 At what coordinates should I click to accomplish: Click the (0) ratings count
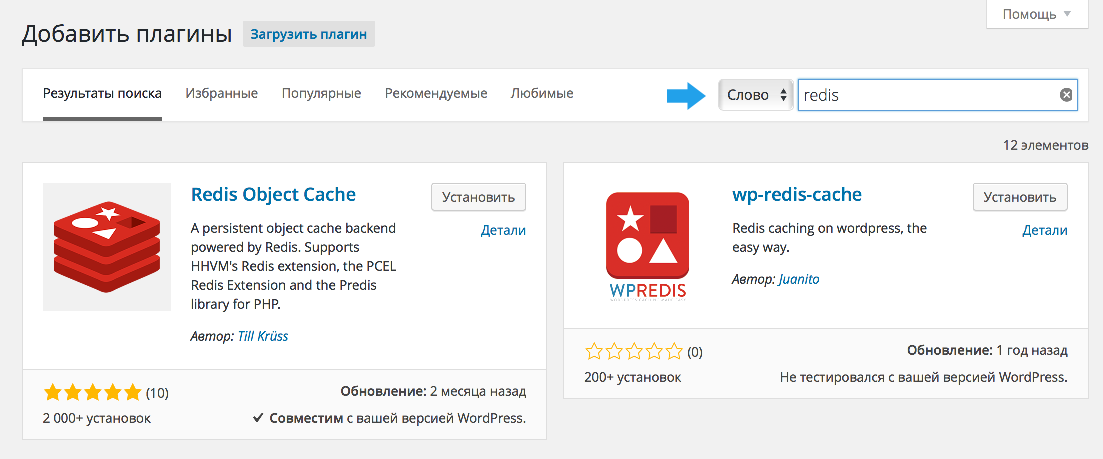pos(694,351)
